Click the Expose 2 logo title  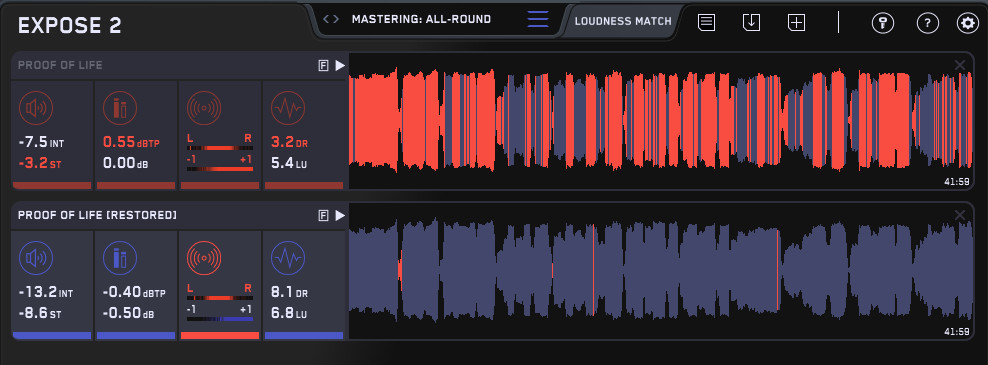coord(70,26)
